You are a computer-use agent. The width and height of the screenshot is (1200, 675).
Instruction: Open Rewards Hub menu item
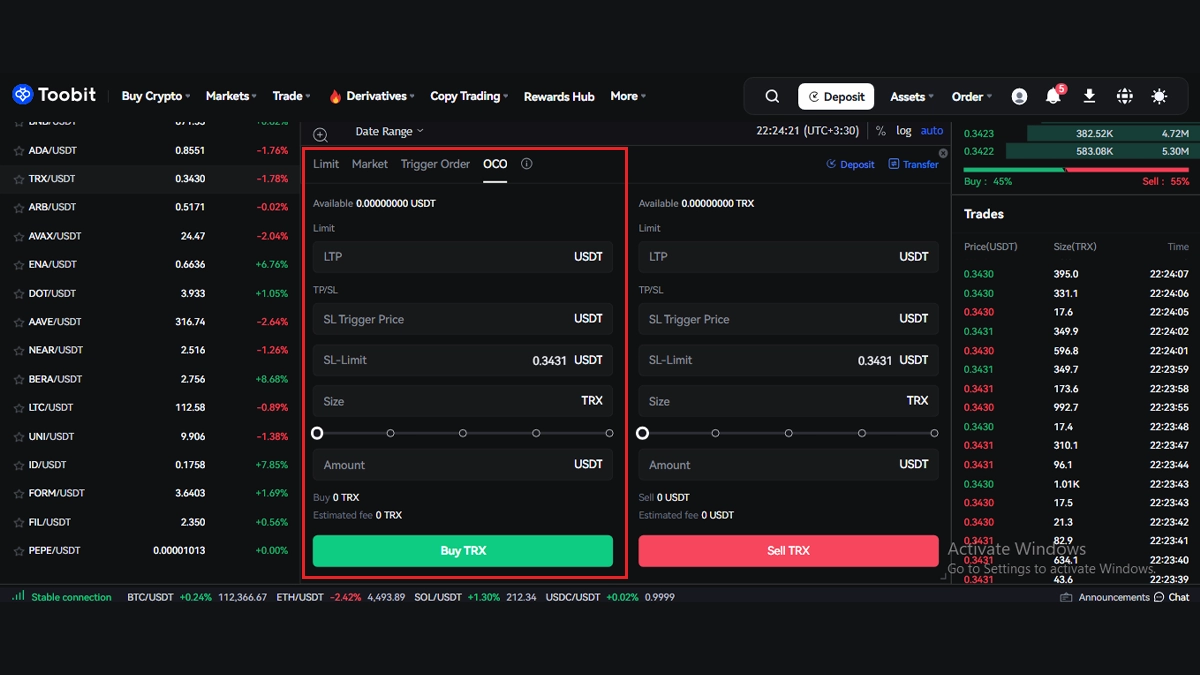559,96
